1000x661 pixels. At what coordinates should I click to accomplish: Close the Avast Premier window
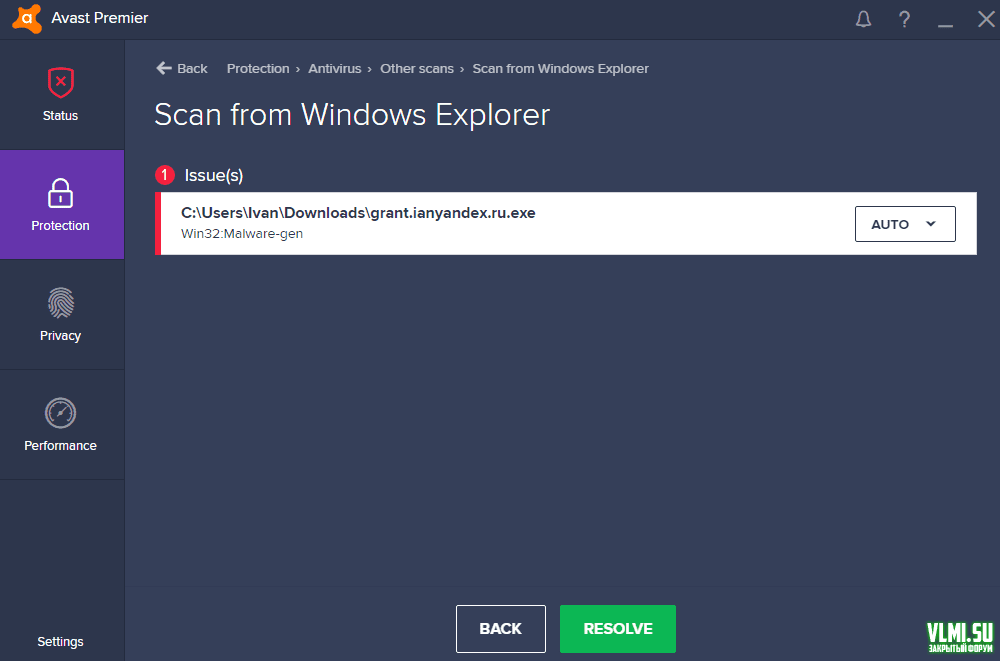(x=985, y=19)
